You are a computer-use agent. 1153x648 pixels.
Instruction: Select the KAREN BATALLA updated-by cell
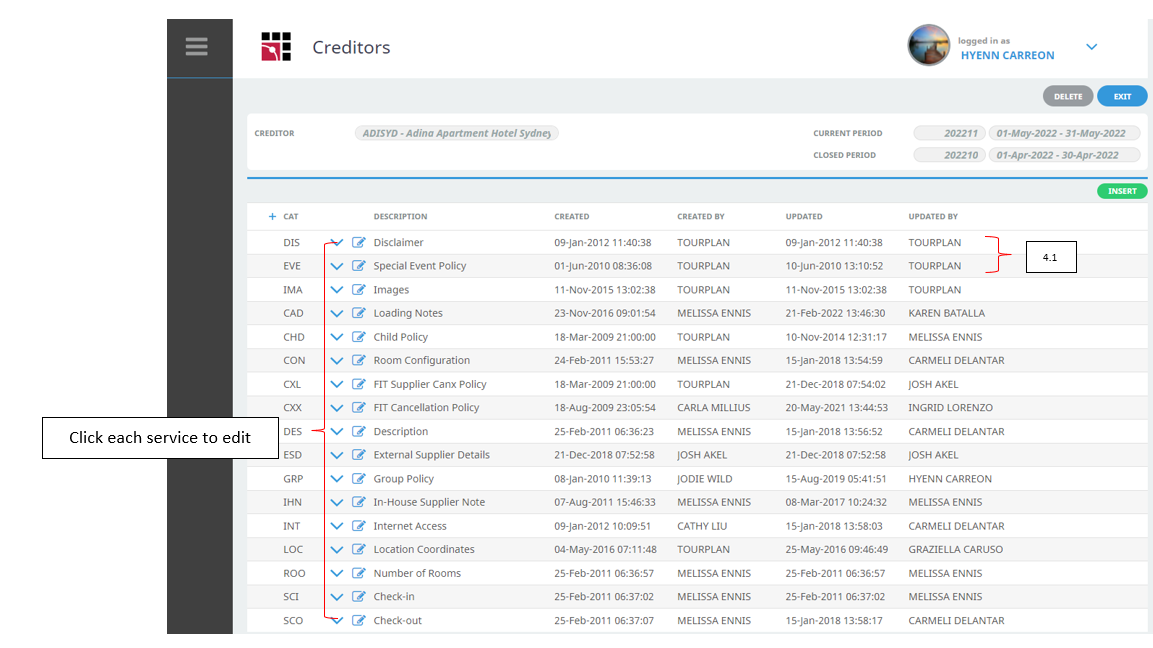click(x=946, y=313)
